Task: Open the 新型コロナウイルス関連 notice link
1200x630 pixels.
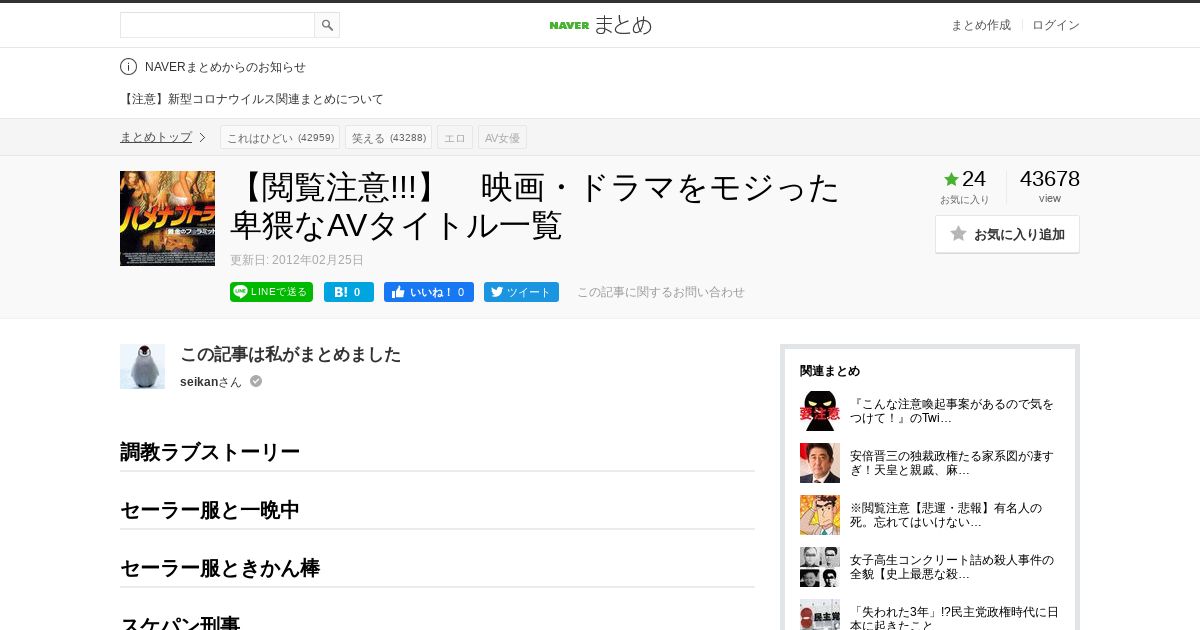Action: [252, 99]
